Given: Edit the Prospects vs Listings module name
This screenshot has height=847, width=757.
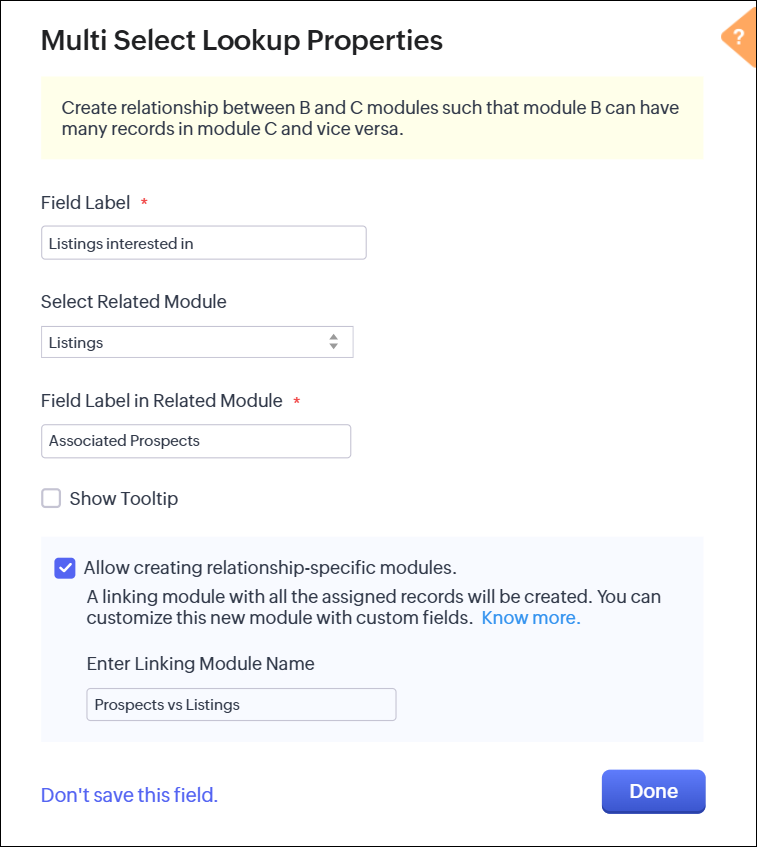Looking at the screenshot, I should tap(241, 705).
